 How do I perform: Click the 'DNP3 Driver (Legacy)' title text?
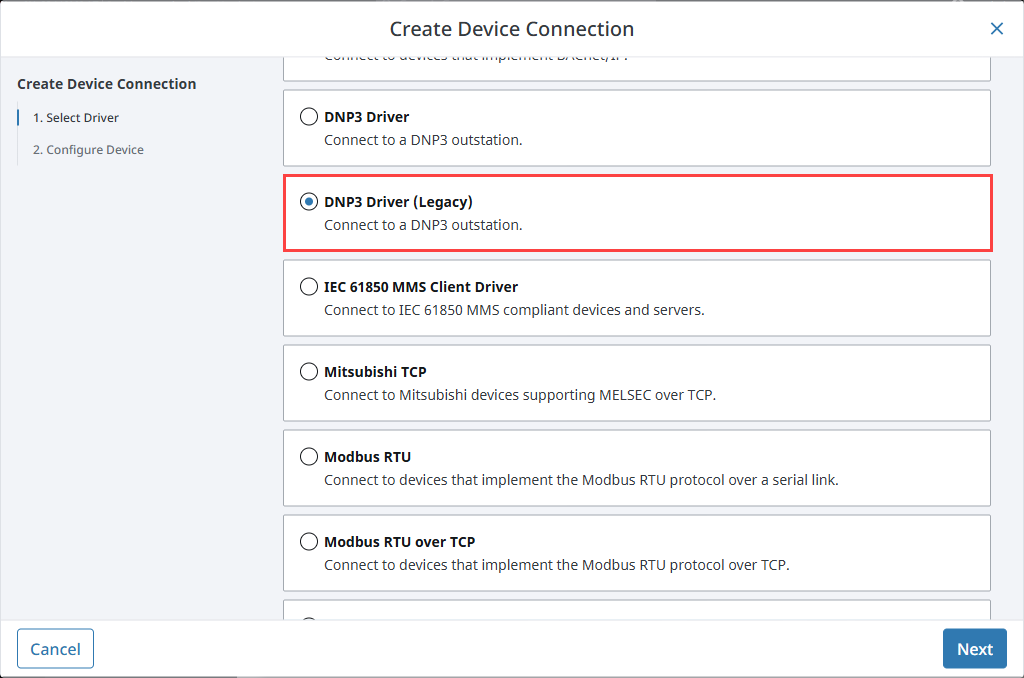pyautogui.click(x=398, y=202)
